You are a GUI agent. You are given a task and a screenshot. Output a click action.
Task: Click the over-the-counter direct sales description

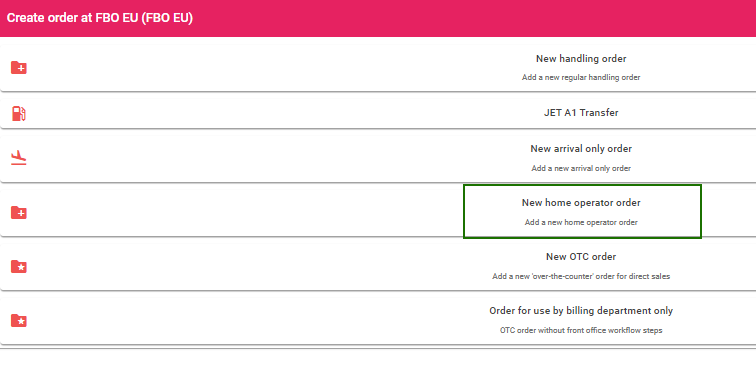(581, 276)
